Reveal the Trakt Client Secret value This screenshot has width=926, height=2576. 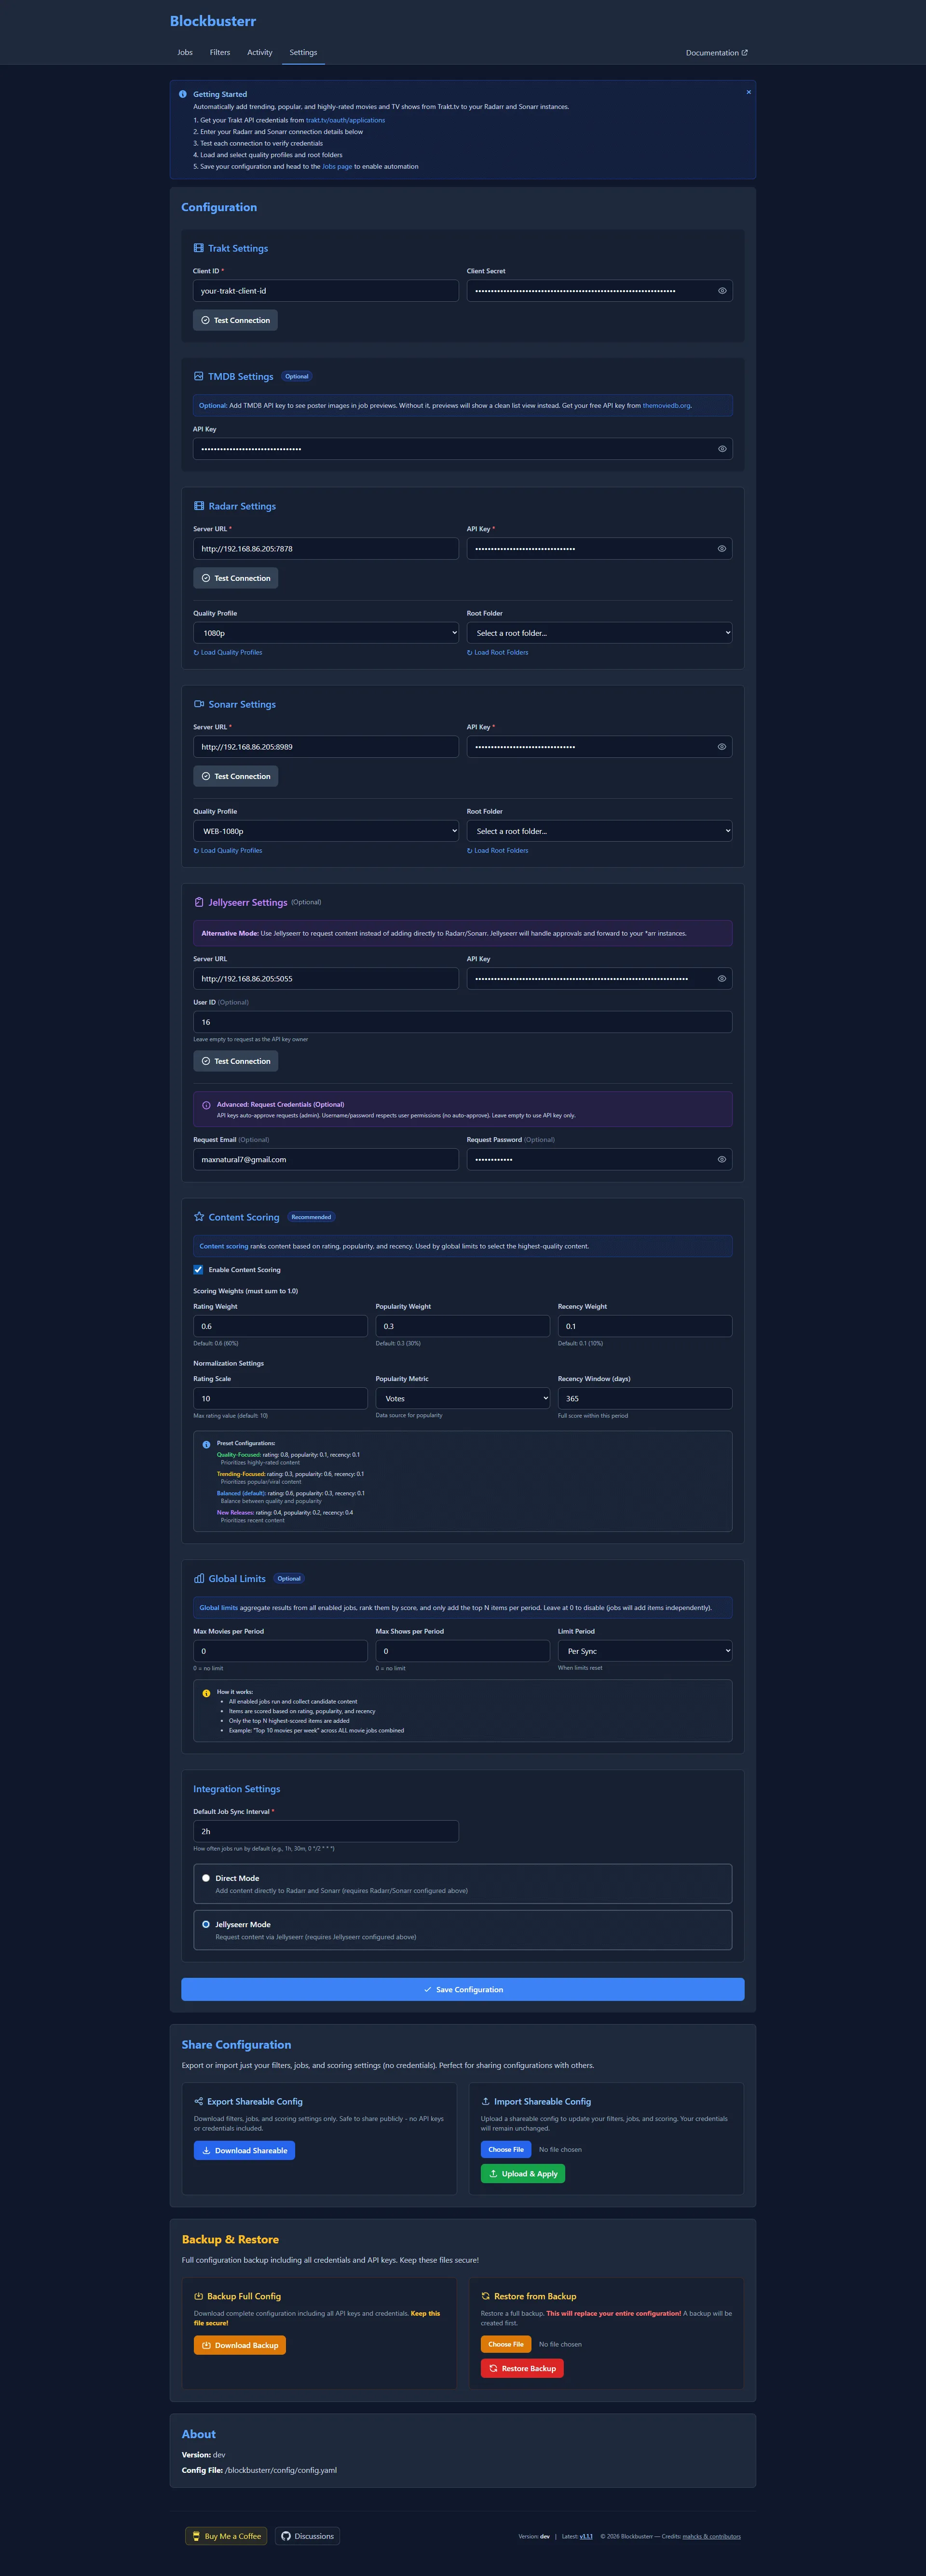click(x=722, y=291)
